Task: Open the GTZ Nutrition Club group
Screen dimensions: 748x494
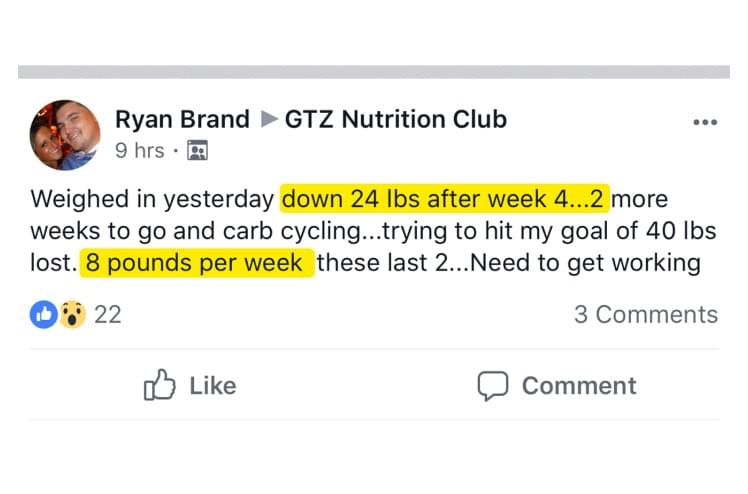Action: point(396,120)
